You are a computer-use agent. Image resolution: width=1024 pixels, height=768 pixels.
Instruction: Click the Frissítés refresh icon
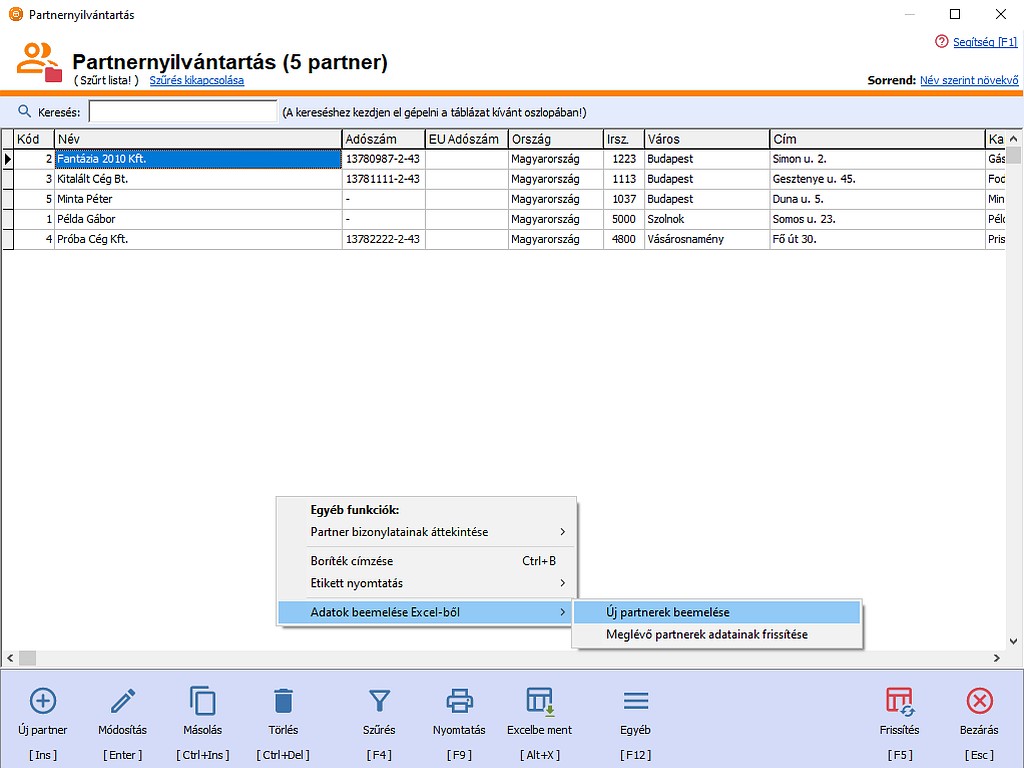click(x=899, y=700)
